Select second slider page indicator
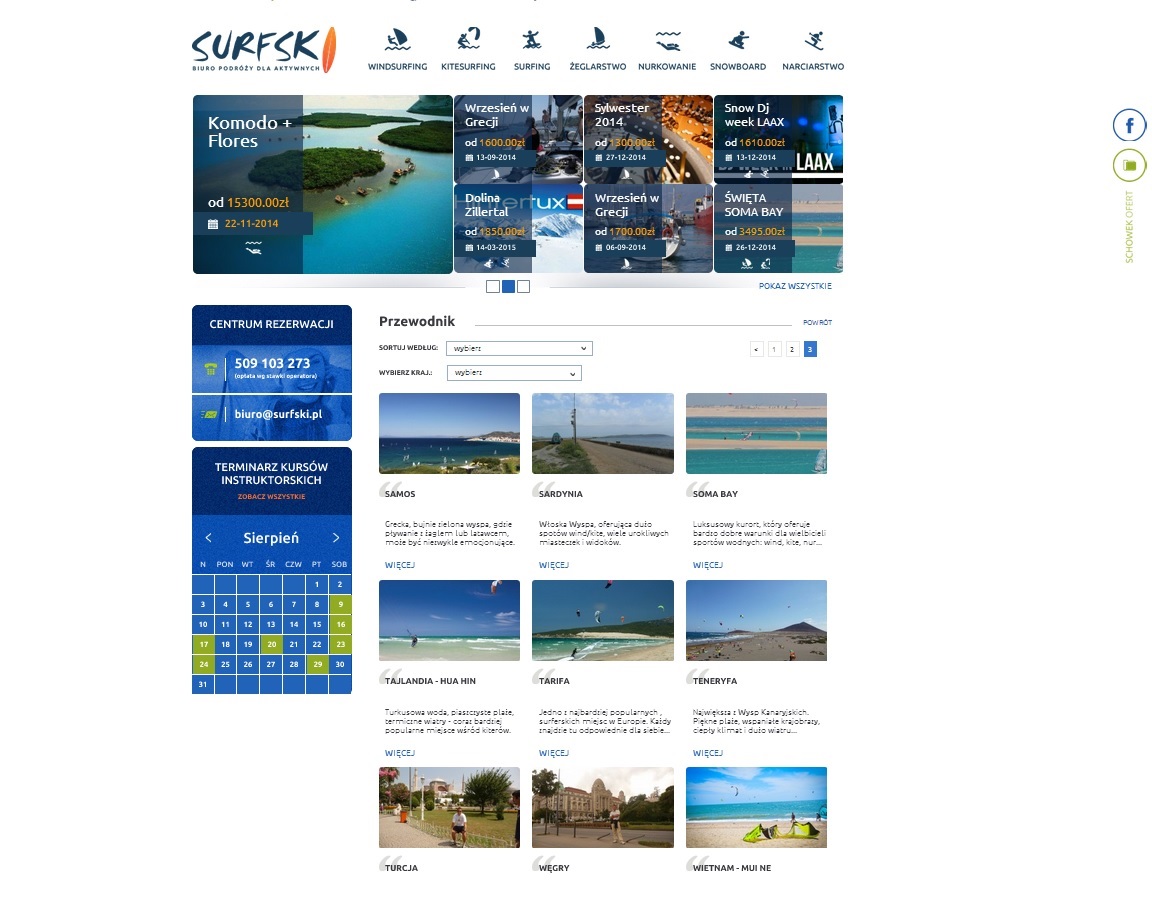Viewport: 1152px width, 922px height. 508,287
